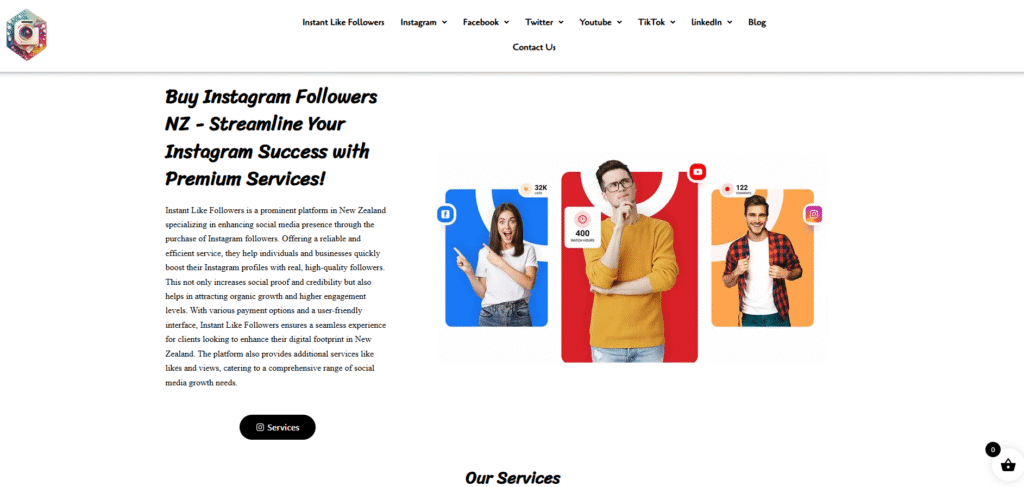This screenshot has height=487, width=1024.
Task: Click the site logo in the header
Action: pos(26,35)
